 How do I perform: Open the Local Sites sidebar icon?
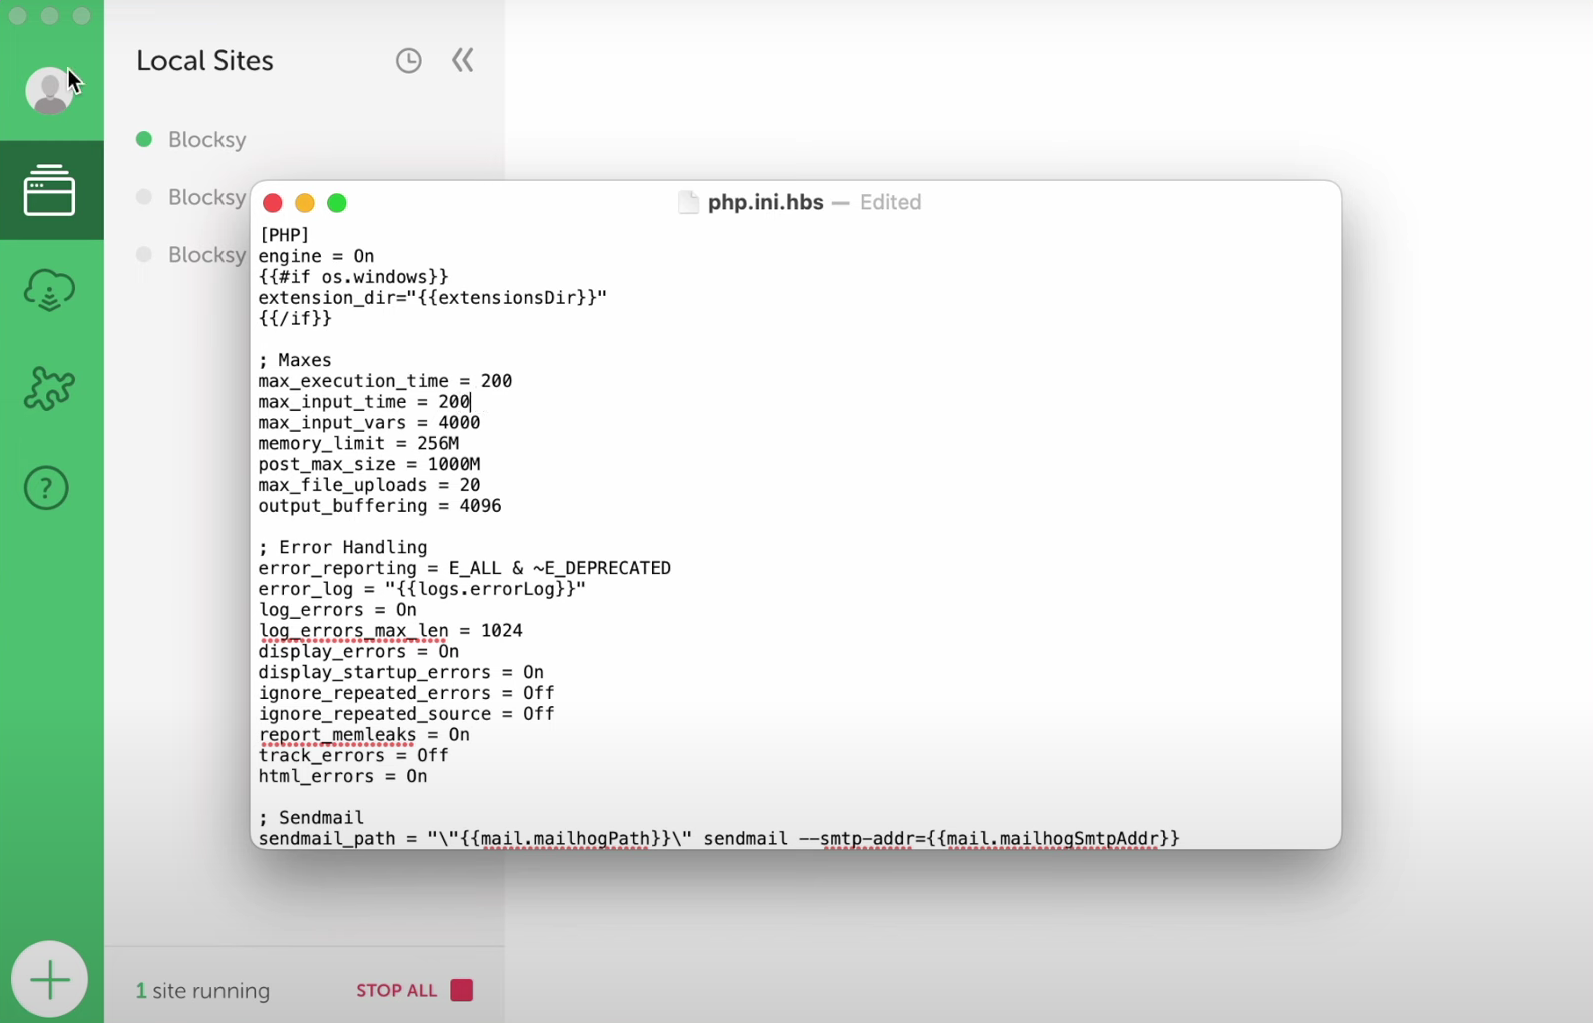click(49, 190)
